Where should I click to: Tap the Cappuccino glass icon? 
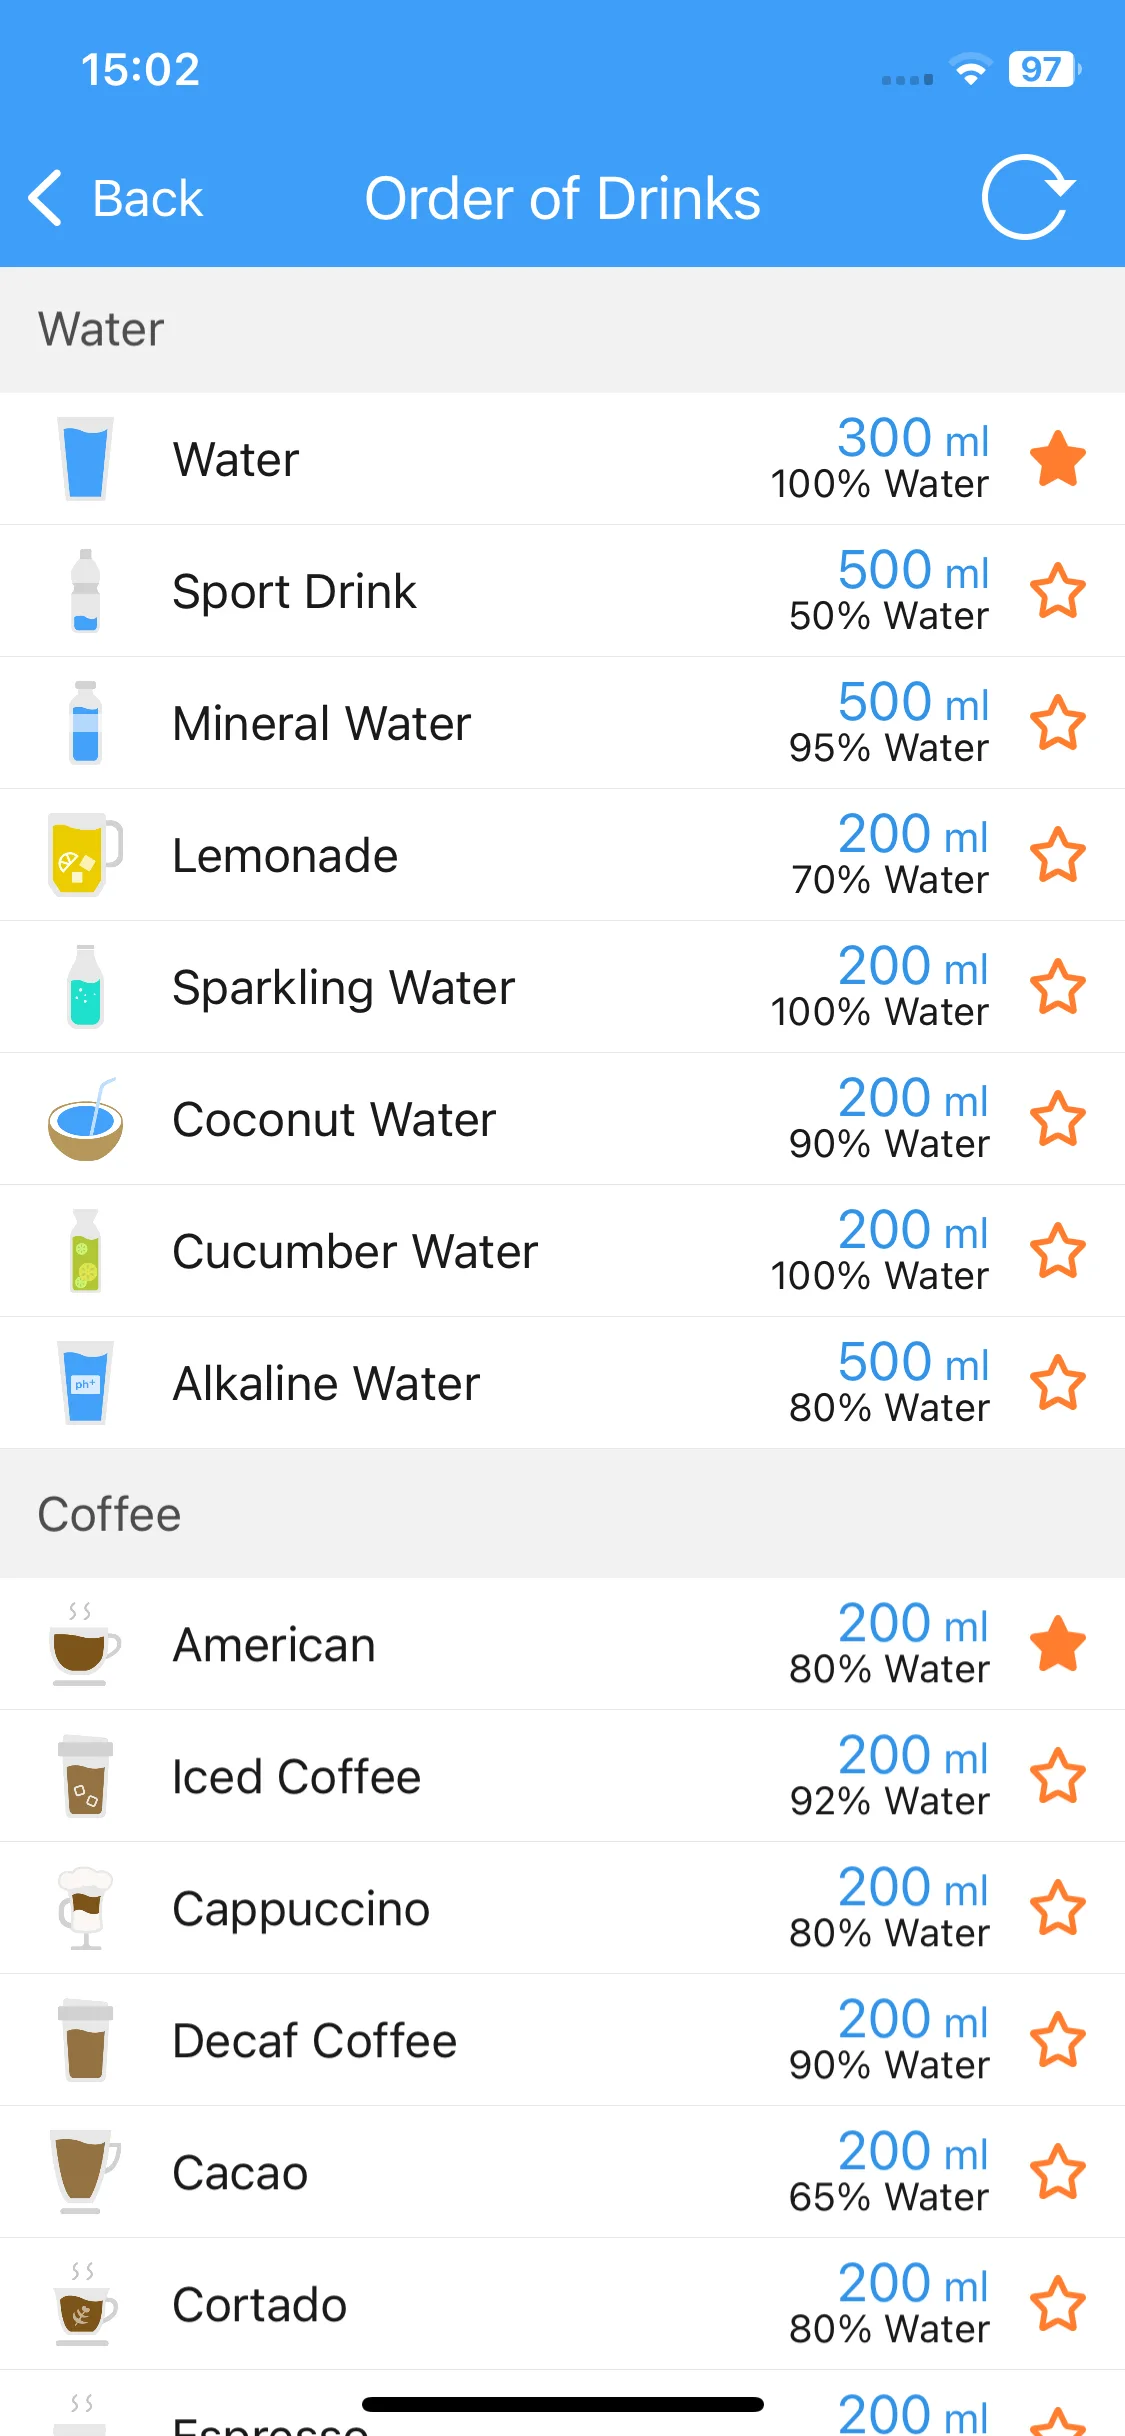85,1908
